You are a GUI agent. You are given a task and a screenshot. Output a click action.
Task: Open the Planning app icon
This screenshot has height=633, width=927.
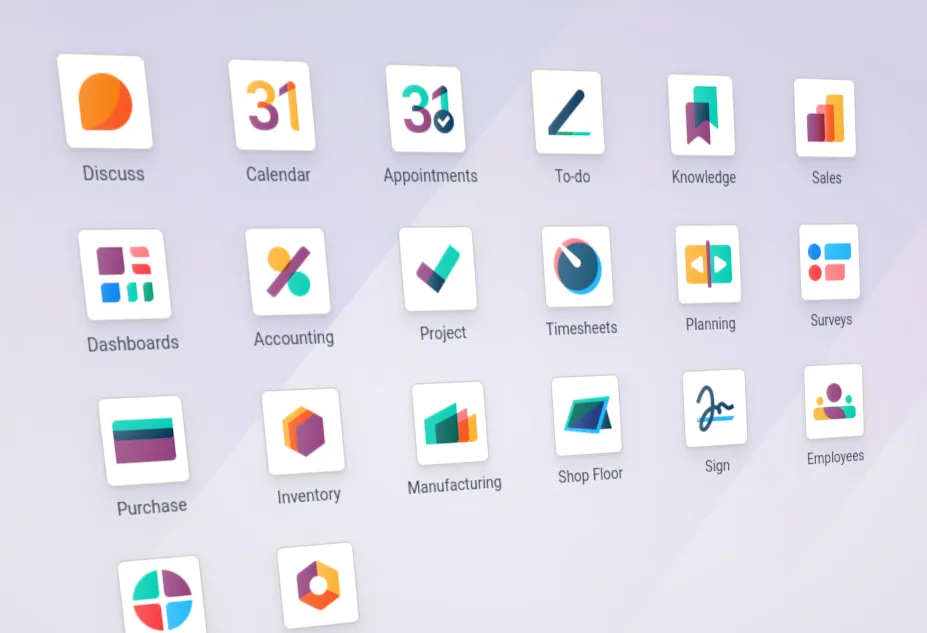pos(708,264)
